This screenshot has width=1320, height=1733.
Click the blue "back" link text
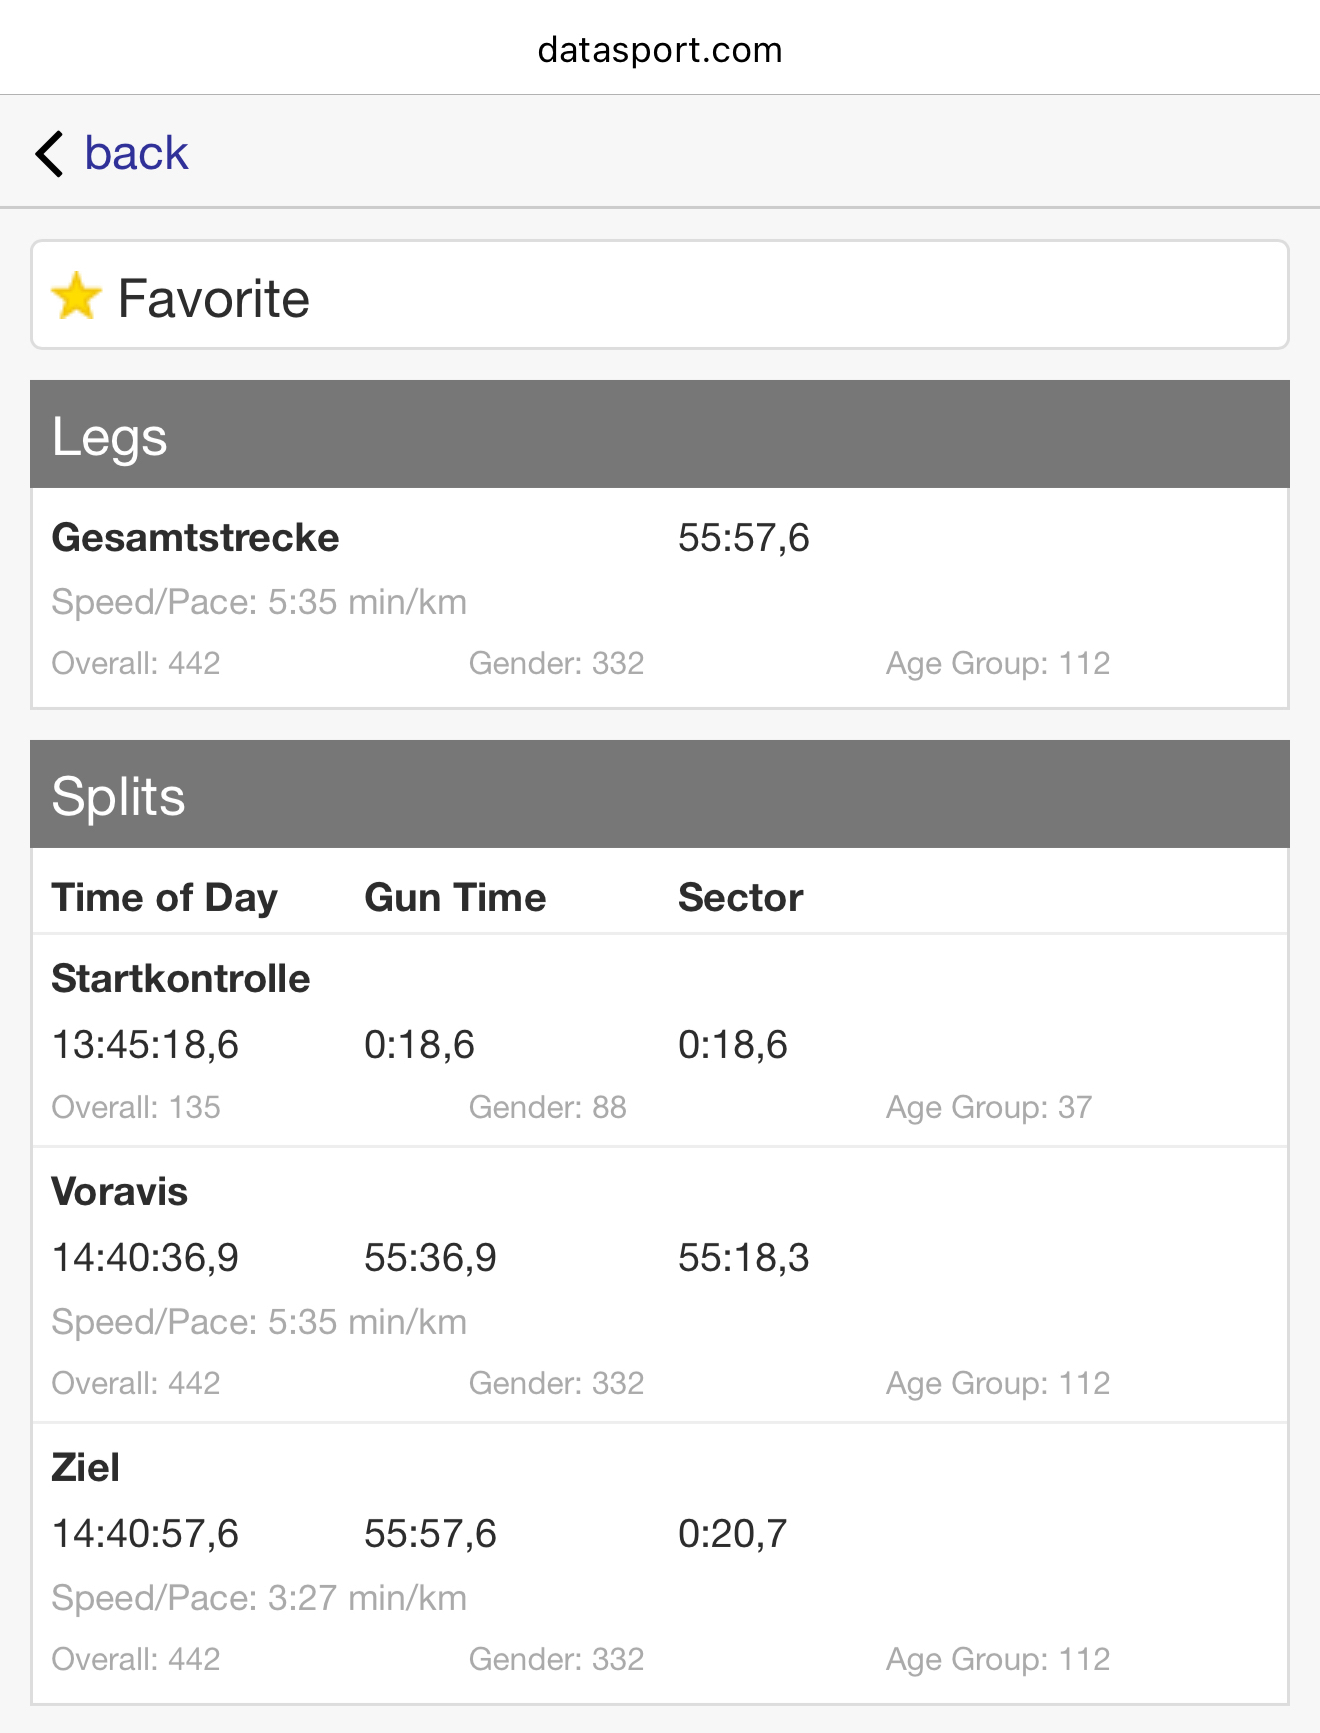(x=136, y=154)
